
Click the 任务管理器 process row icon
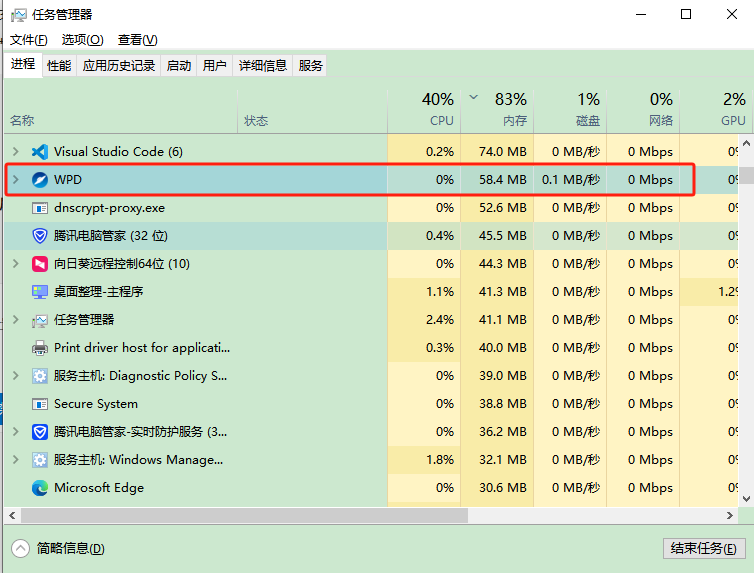39,320
